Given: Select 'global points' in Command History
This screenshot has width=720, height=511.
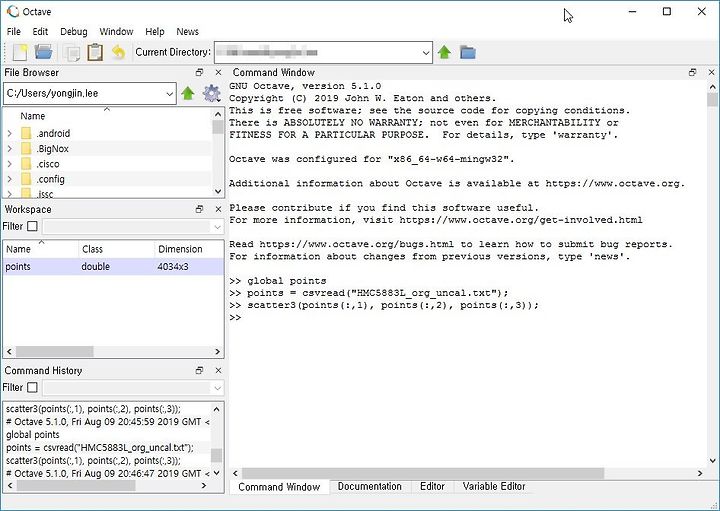Looking at the screenshot, I should click(x=33, y=434).
